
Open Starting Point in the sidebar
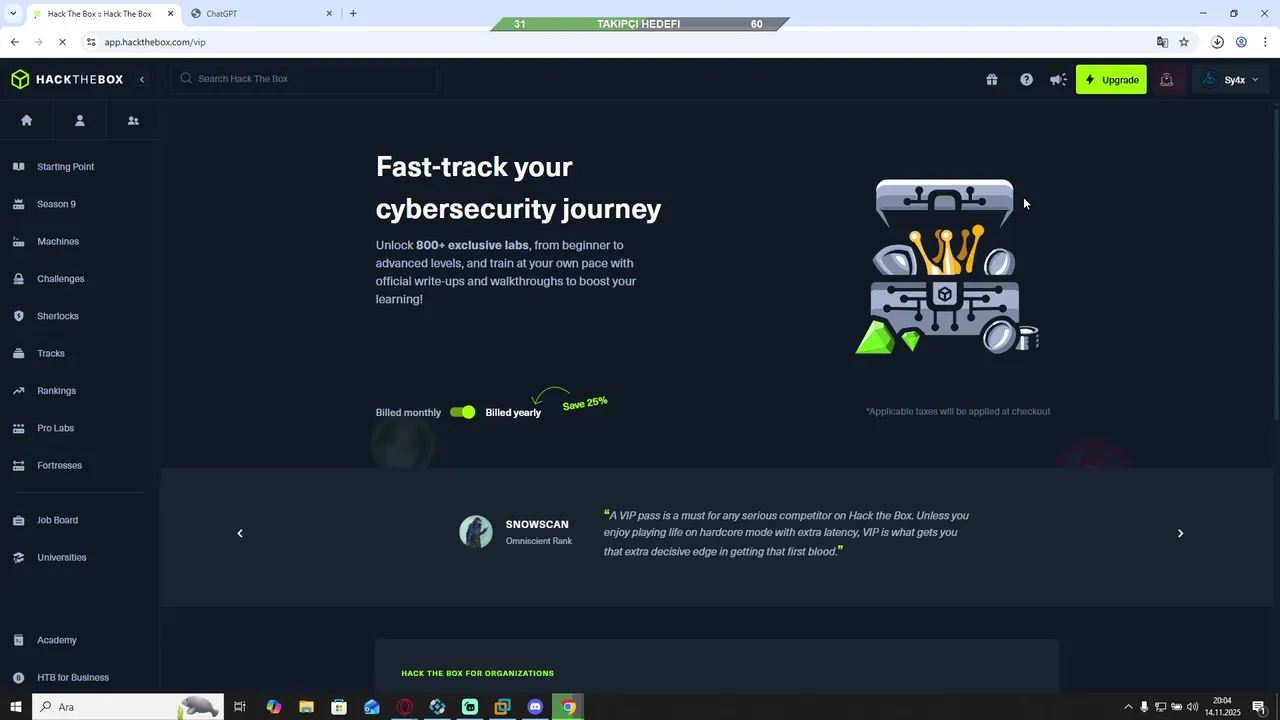tap(65, 167)
